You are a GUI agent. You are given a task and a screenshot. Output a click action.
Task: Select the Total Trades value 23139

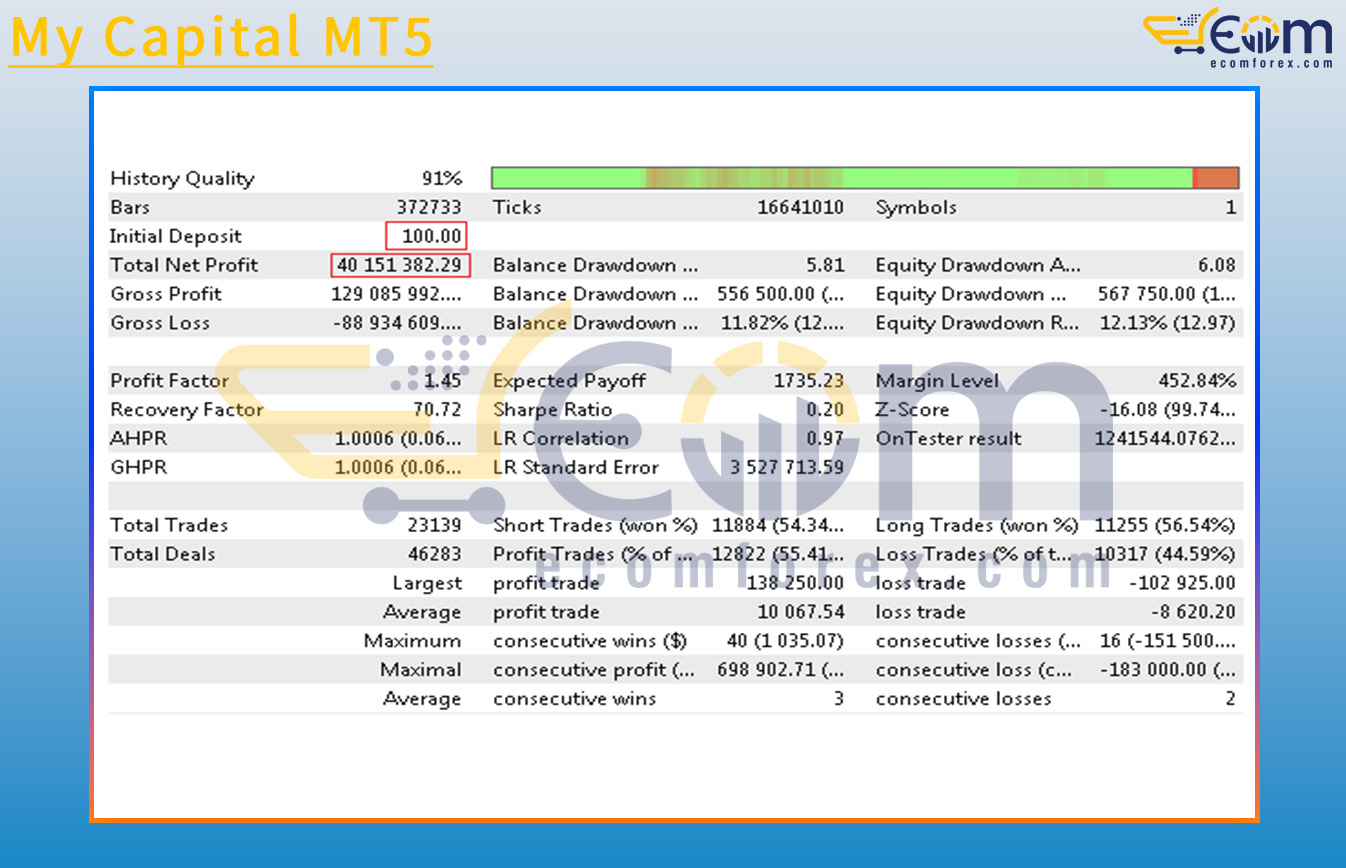coord(435,525)
